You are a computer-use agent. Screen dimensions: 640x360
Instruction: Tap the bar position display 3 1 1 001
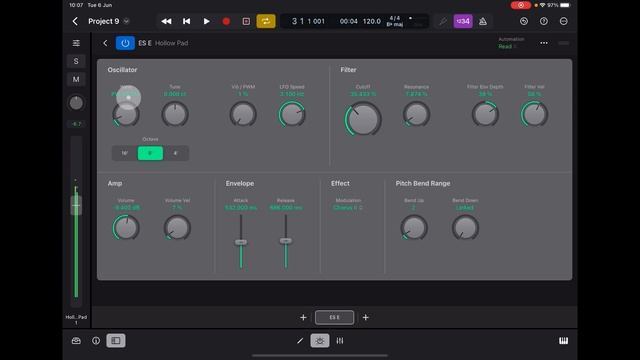tap(308, 21)
